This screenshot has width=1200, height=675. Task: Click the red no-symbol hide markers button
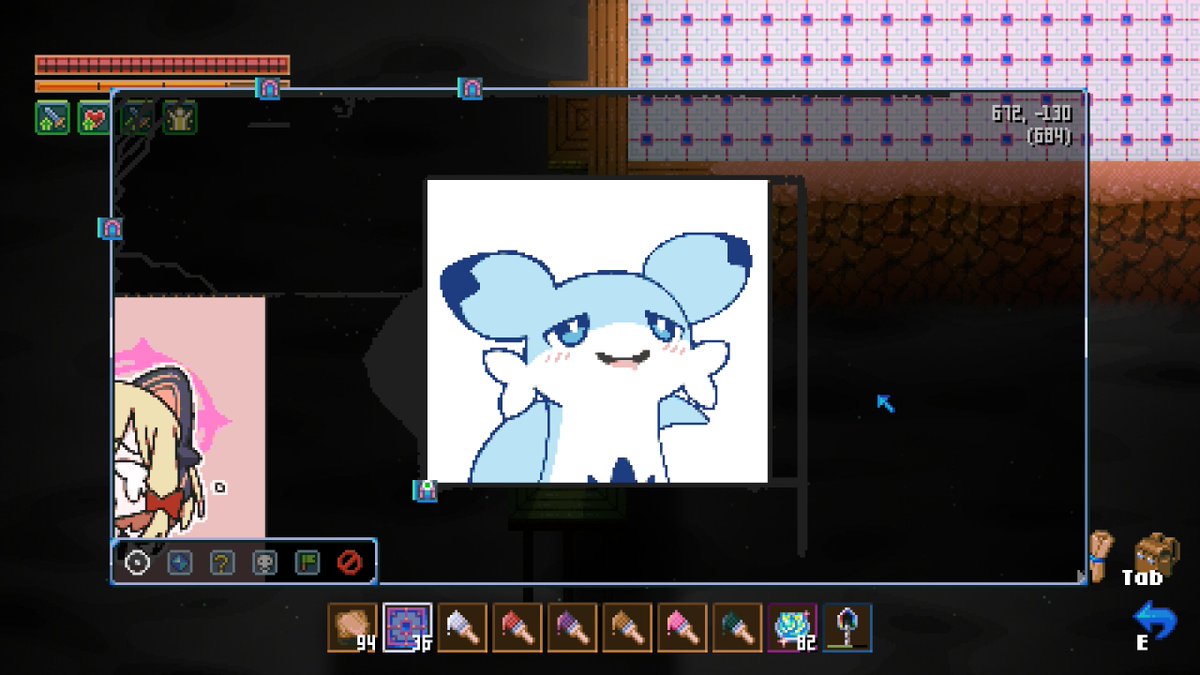349,563
